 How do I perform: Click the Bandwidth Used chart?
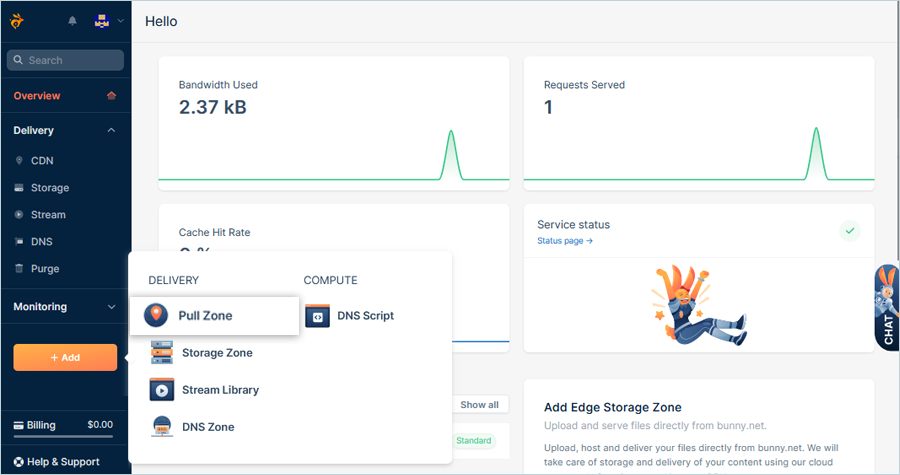[x=333, y=155]
